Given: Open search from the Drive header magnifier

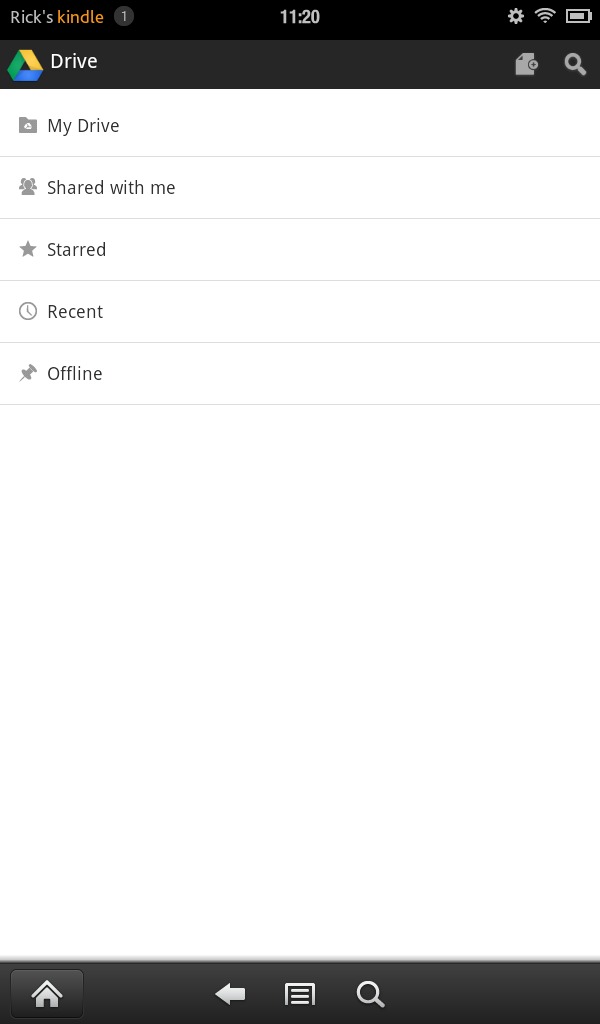Looking at the screenshot, I should tap(575, 65).
